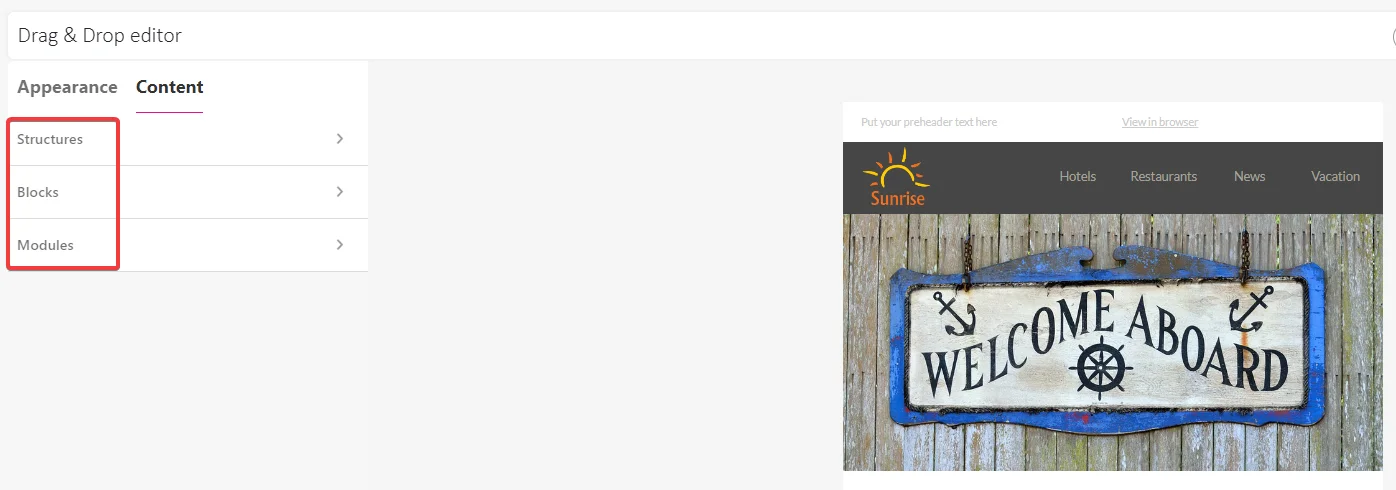Expand Blocks using its chevron arrow
1396x490 pixels.
[x=340, y=192]
